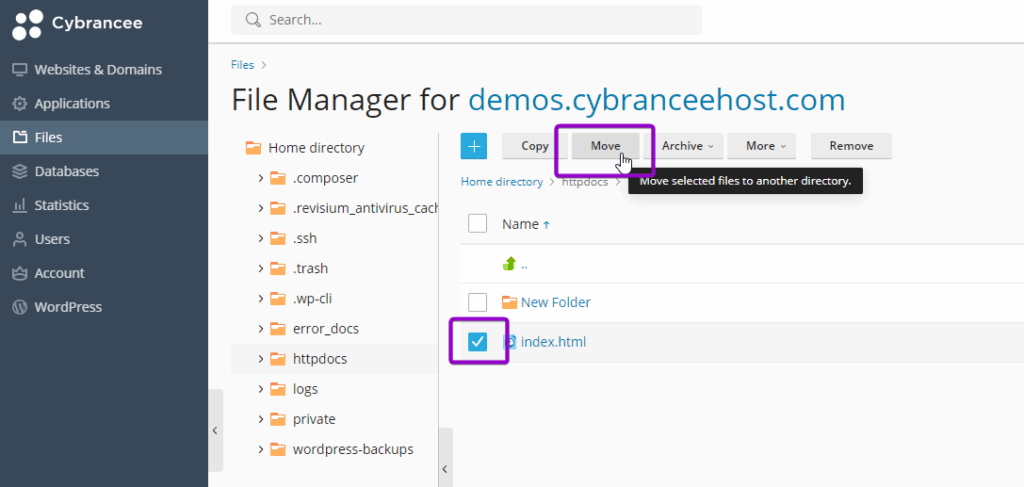Viewport: 1024px width, 487px height.
Task: Toggle the select-all checkbox beside Name
Action: (477, 224)
